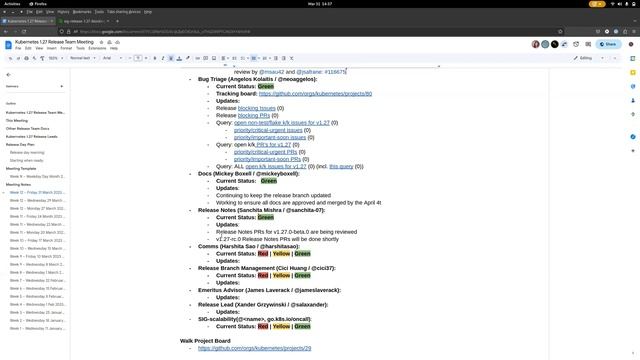The width and height of the screenshot is (640, 360).
Task: Open the 'priority/critical-urgent issues' link
Action: tap(268, 130)
